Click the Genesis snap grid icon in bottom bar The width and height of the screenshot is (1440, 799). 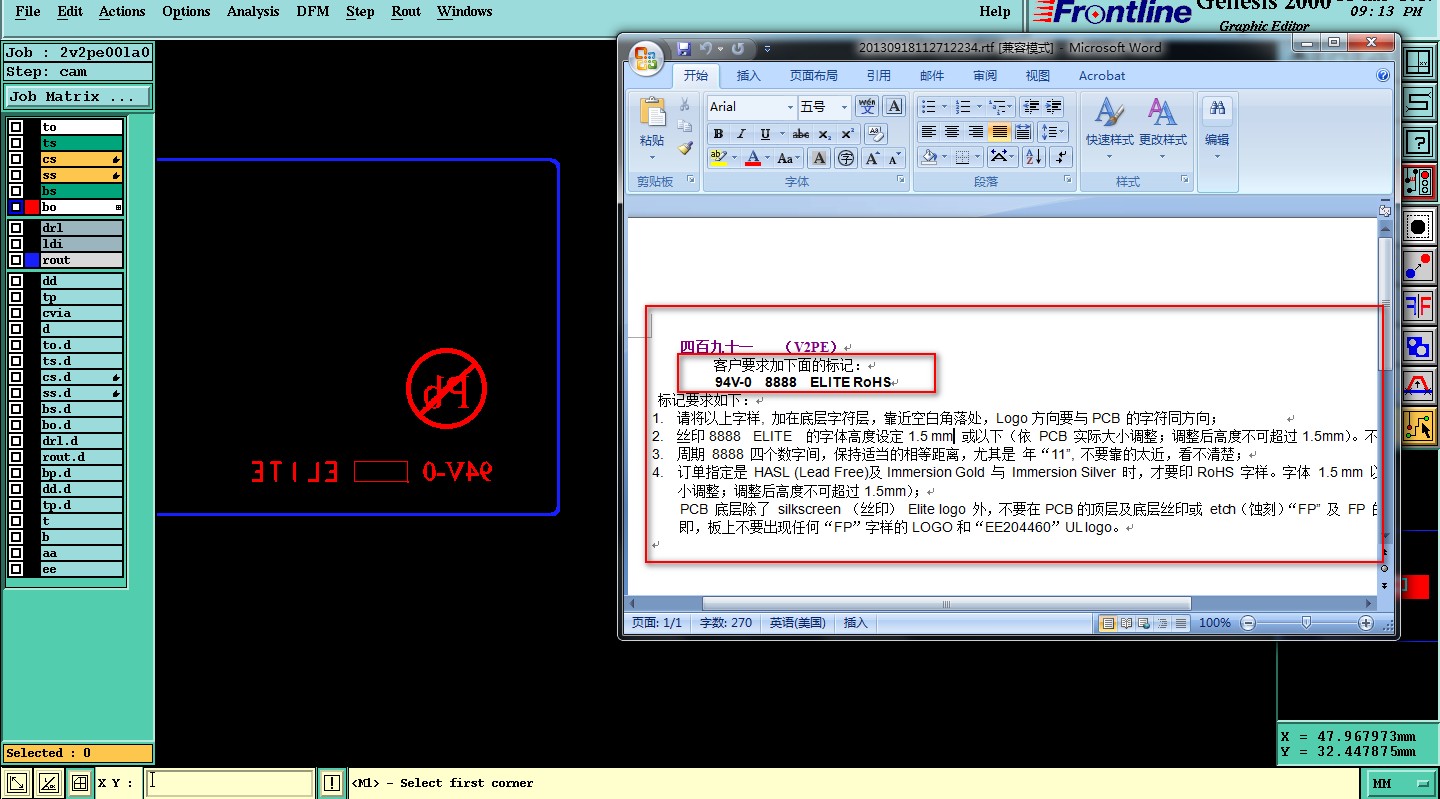(x=80, y=783)
